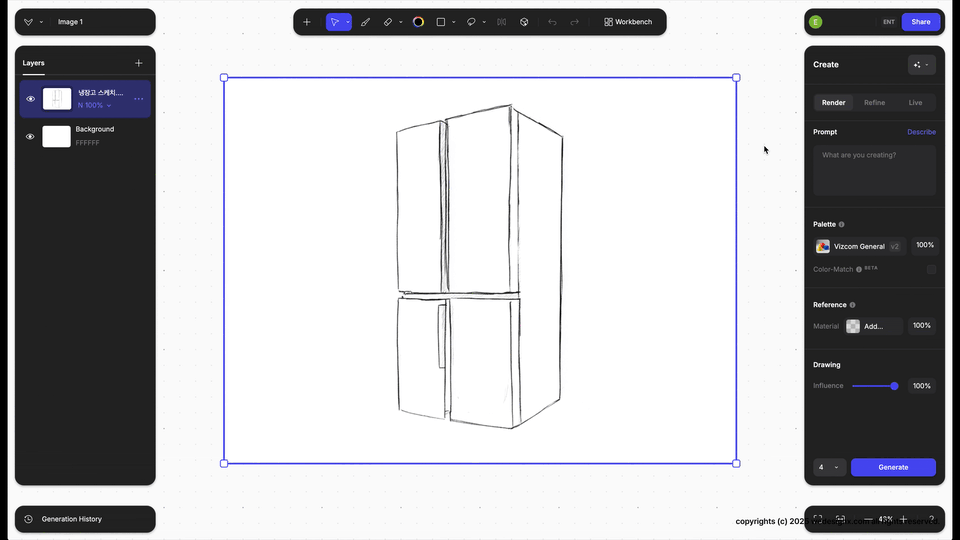Select the Brush tool
960x540 pixels.
pos(366,22)
